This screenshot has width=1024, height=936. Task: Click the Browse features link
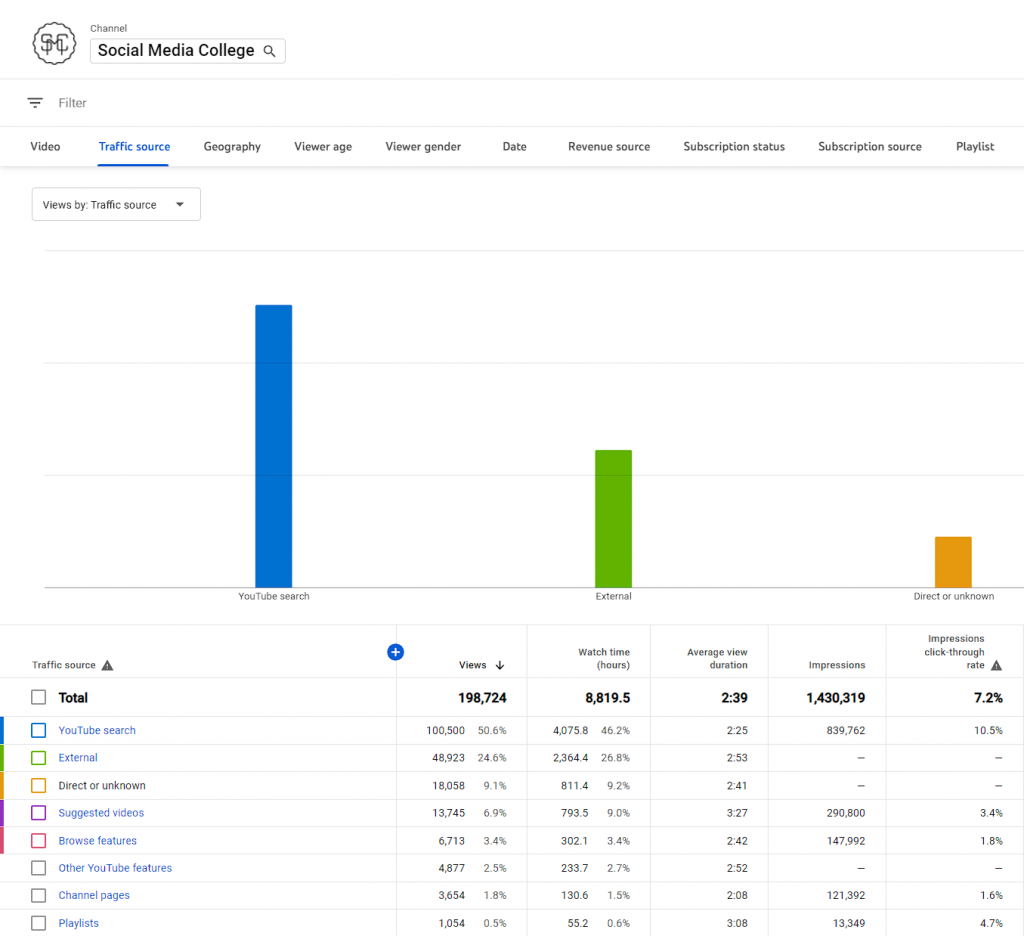(x=98, y=841)
